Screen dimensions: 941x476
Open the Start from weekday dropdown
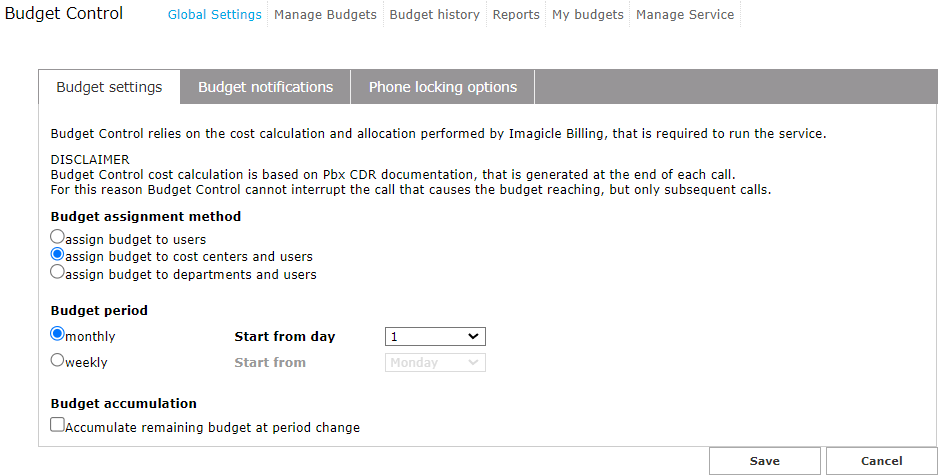pos(435,363)
